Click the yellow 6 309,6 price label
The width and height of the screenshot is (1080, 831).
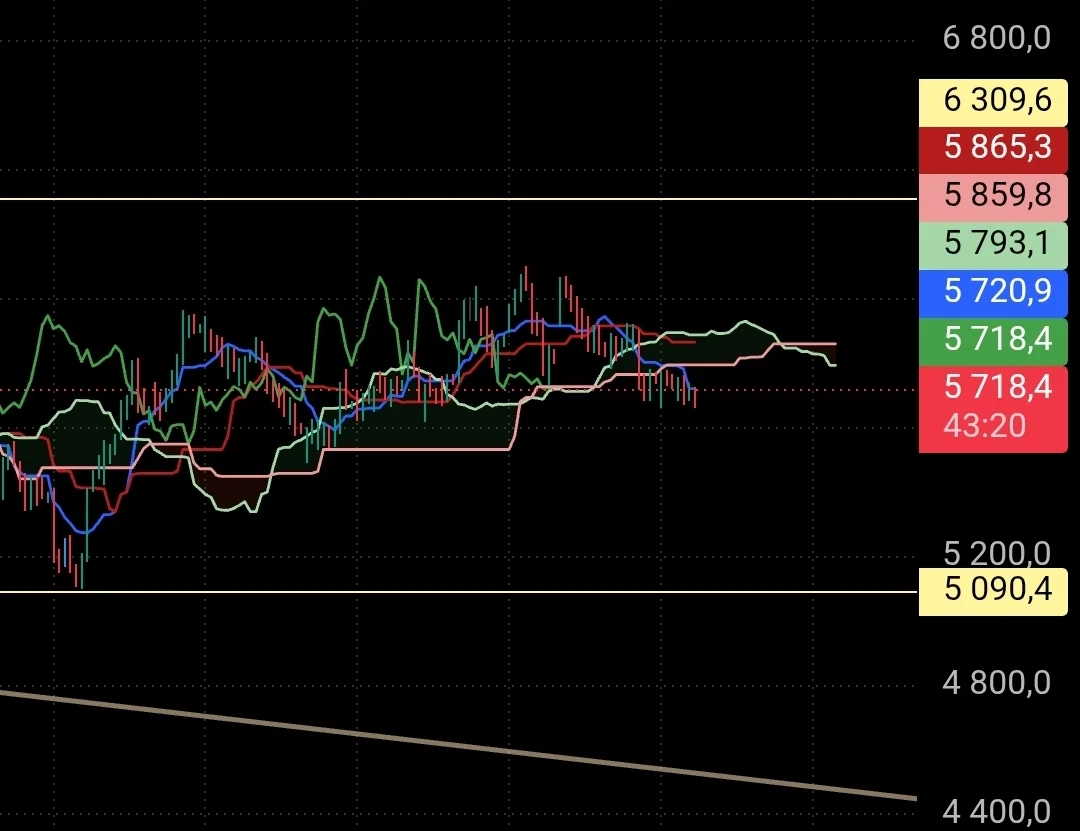click(x=993, y=102)
